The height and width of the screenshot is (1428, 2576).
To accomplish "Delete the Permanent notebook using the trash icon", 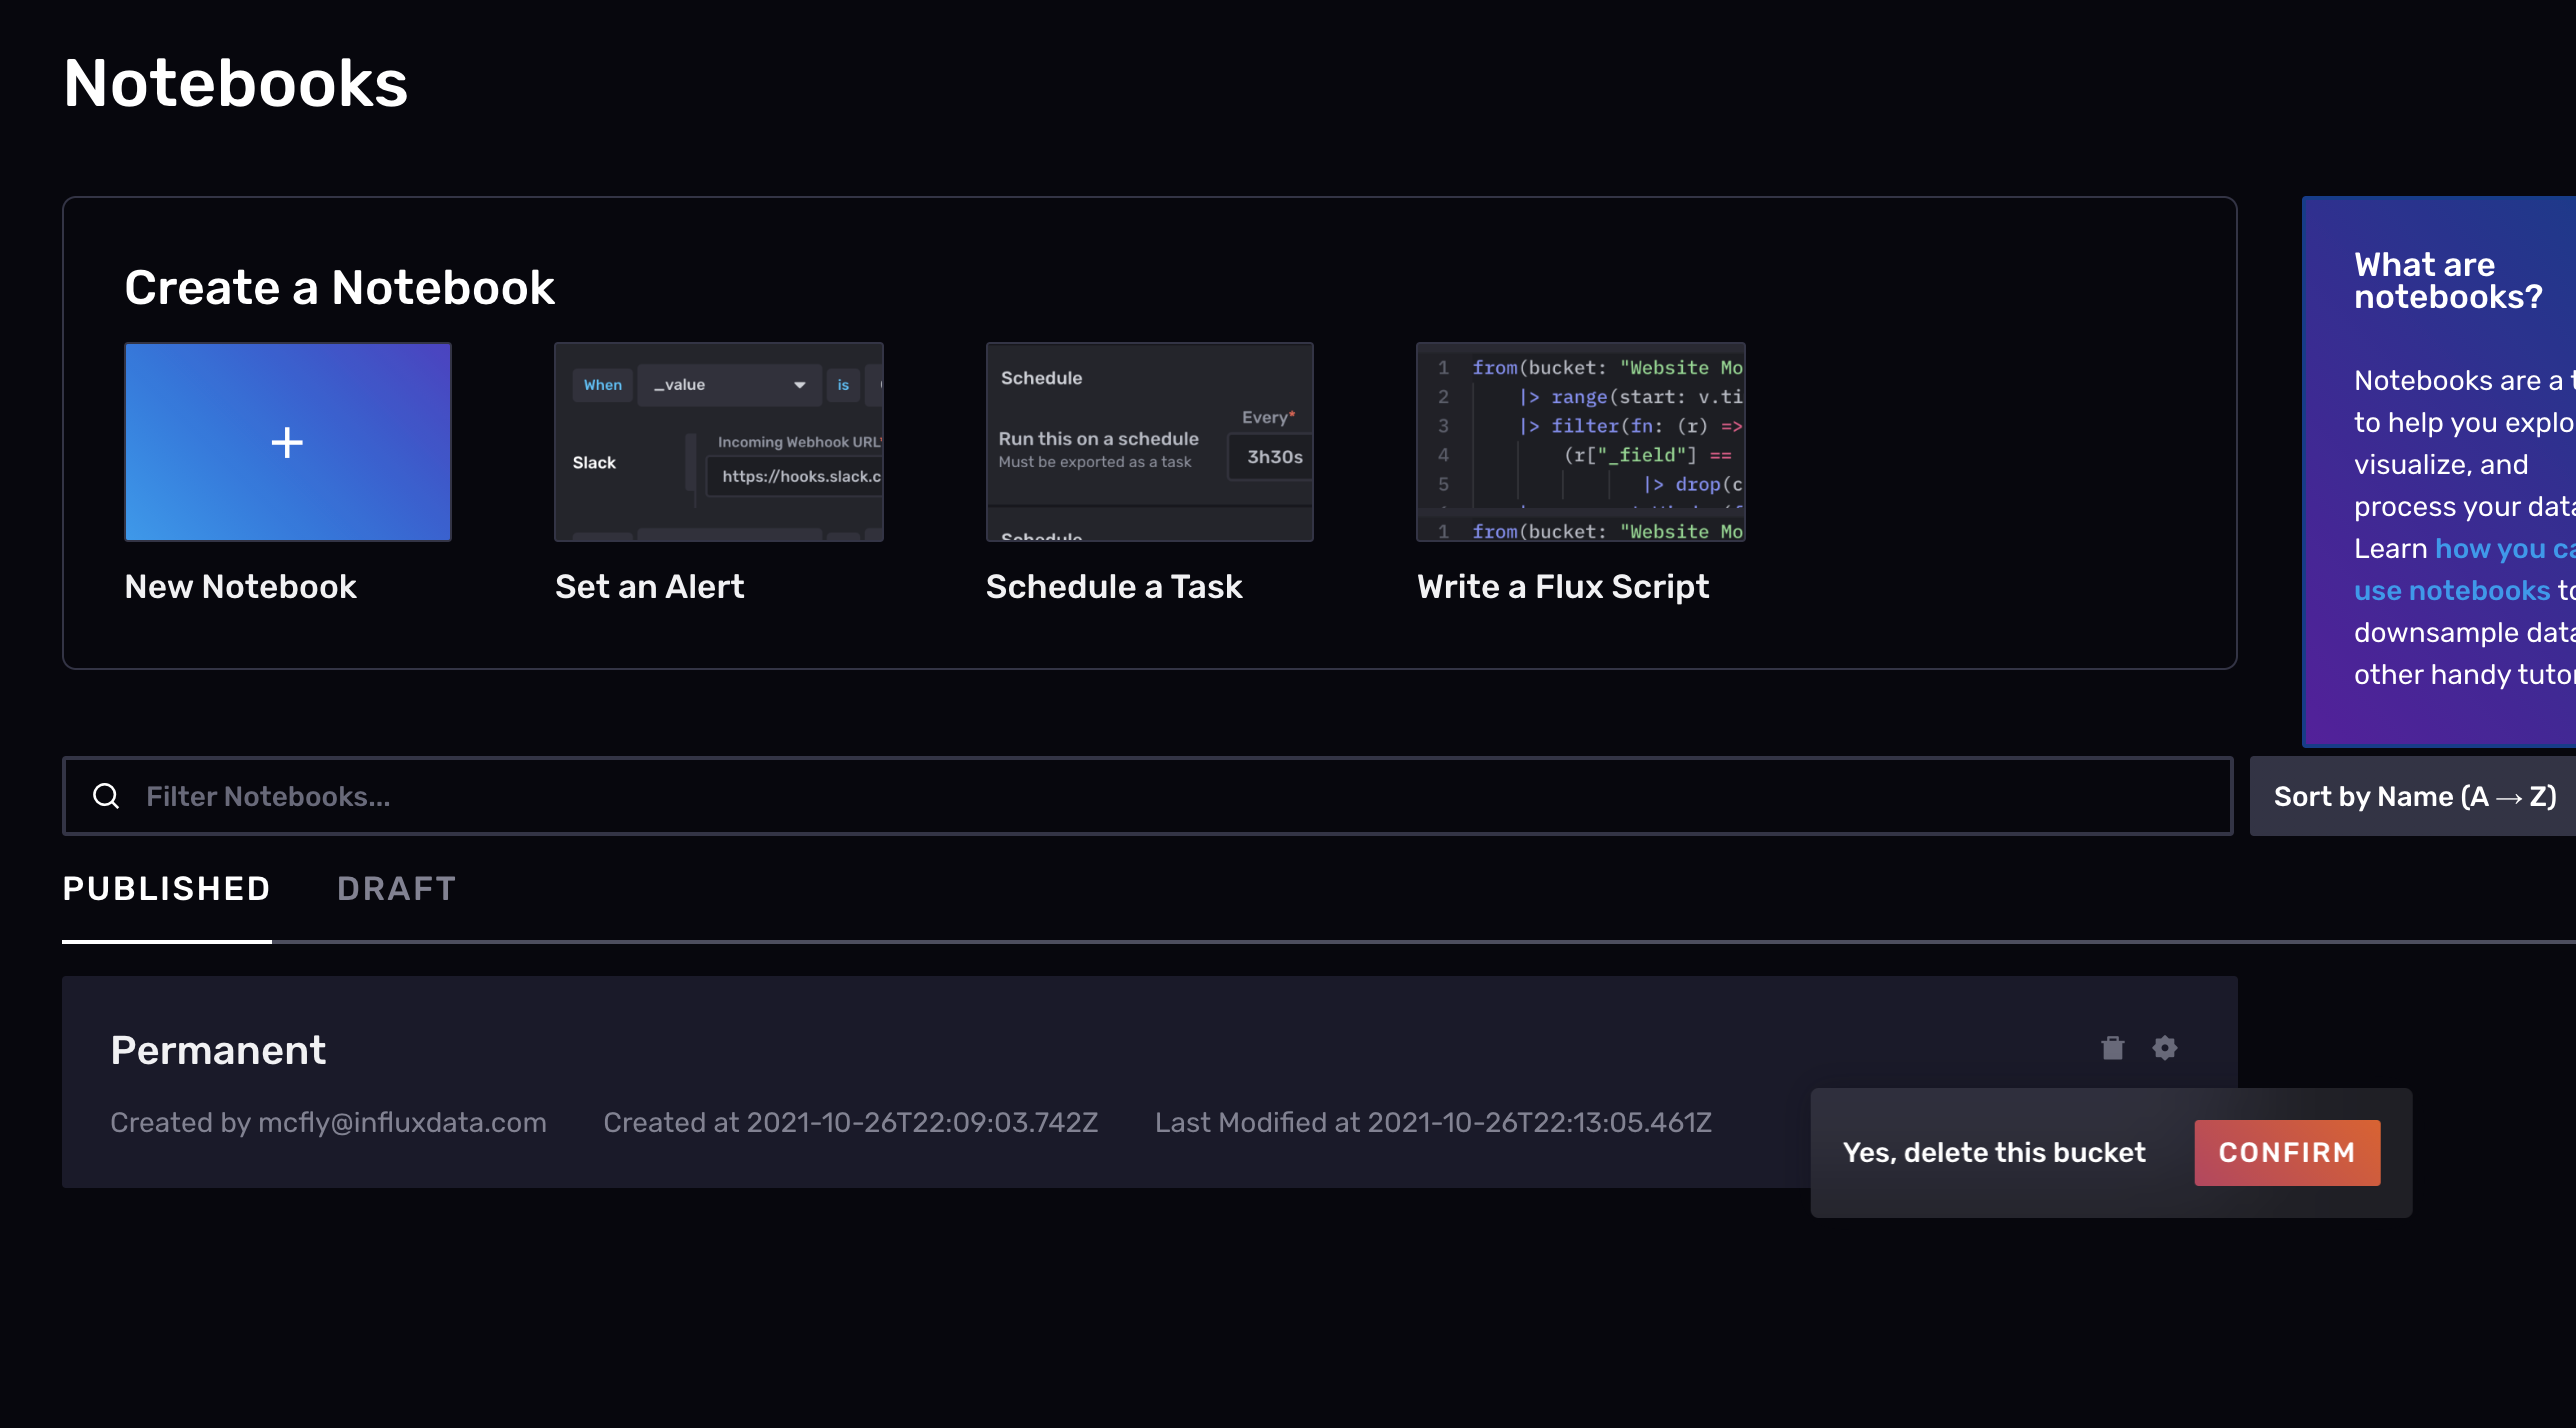I will point(2112,1048).
